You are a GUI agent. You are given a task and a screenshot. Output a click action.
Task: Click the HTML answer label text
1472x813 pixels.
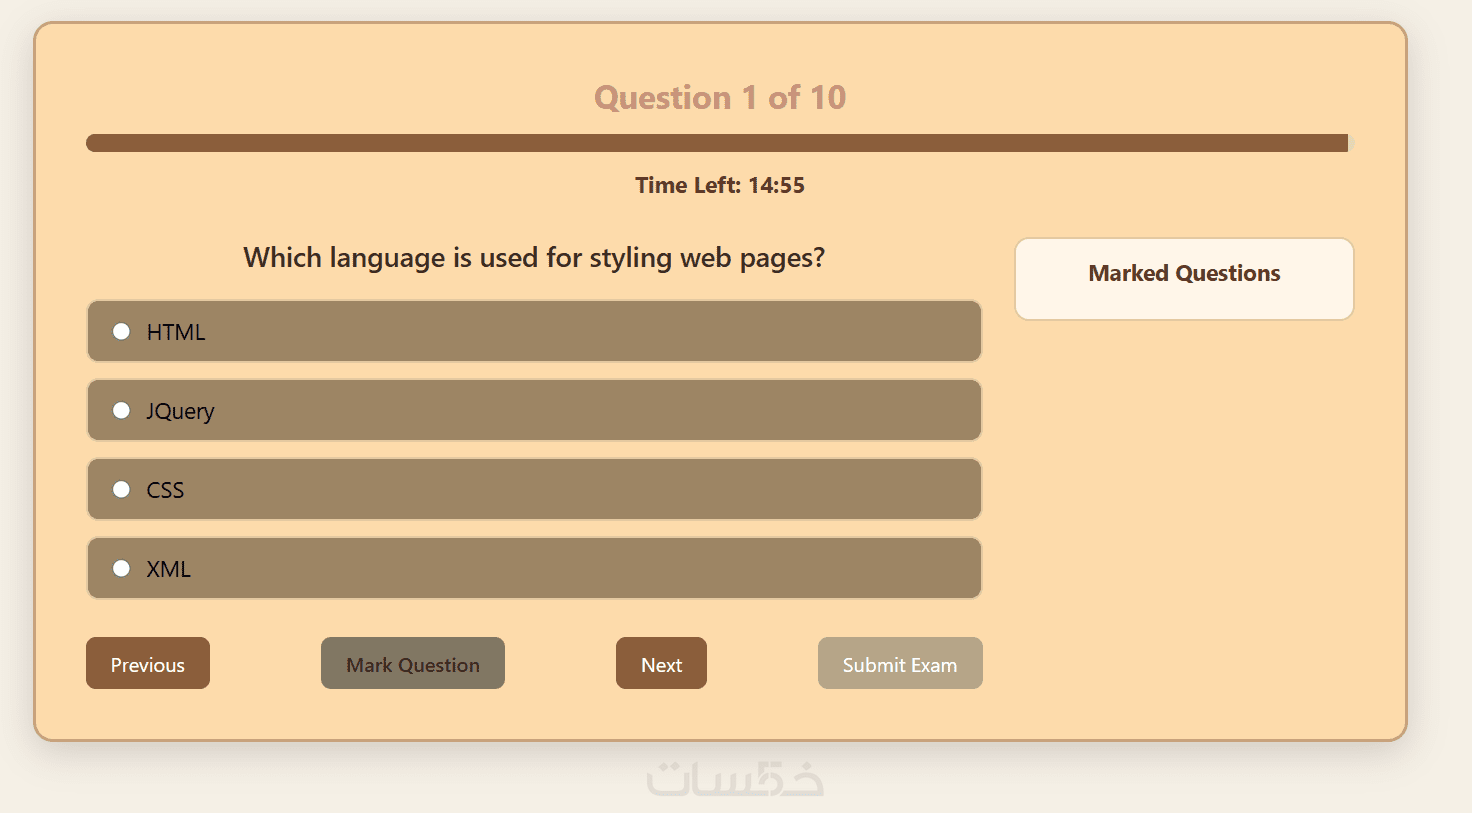point(176,332)
